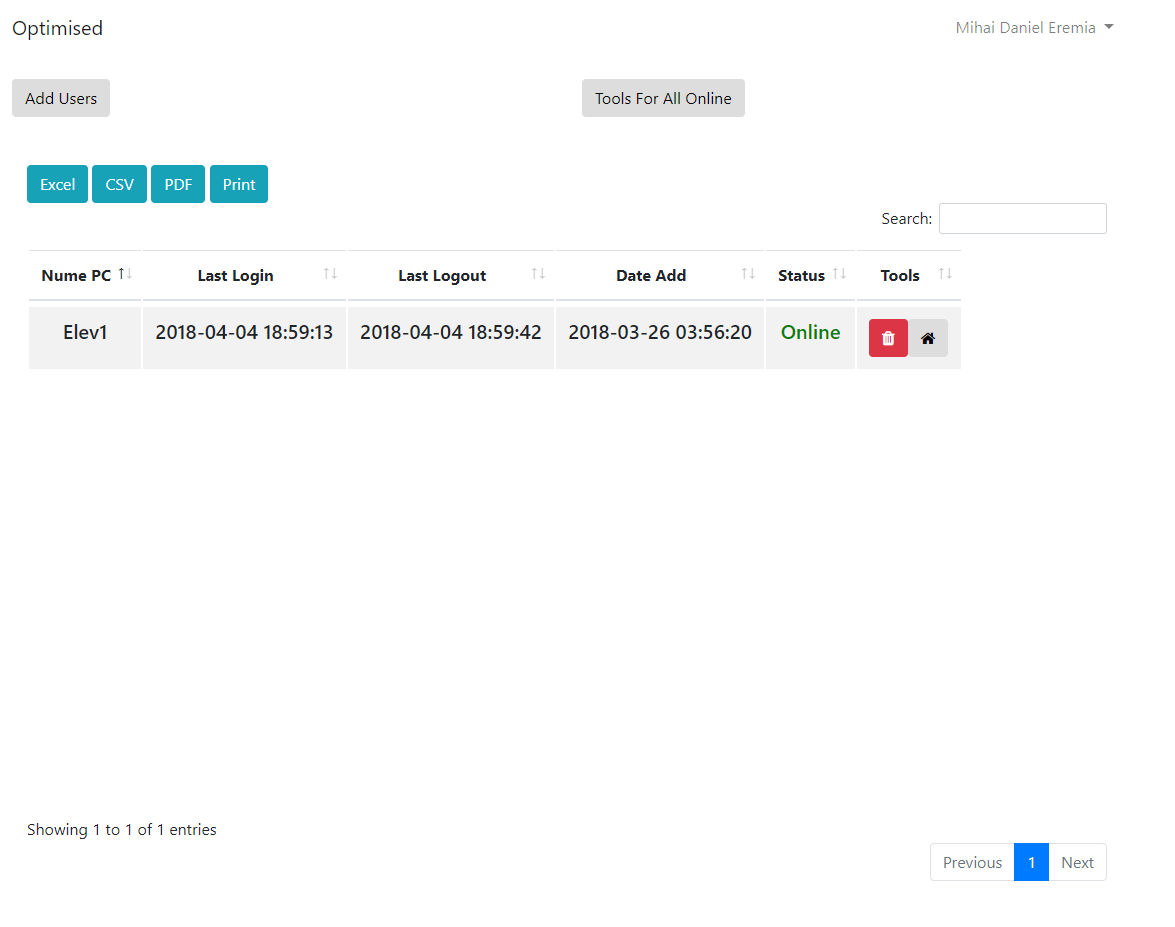Image resolution: width=1175 pixels, height=927 pixels.
Task: Print the table
Action: pyautogui.click(x=239, y=184)
